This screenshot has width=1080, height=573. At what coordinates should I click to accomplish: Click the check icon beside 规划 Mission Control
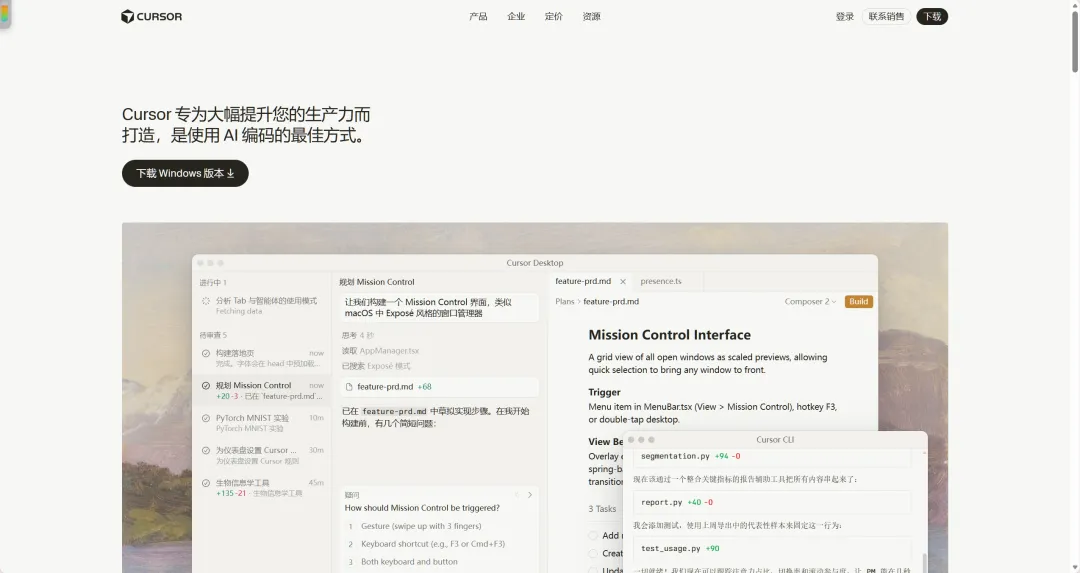pyautogui.click(x=205, y=386)
